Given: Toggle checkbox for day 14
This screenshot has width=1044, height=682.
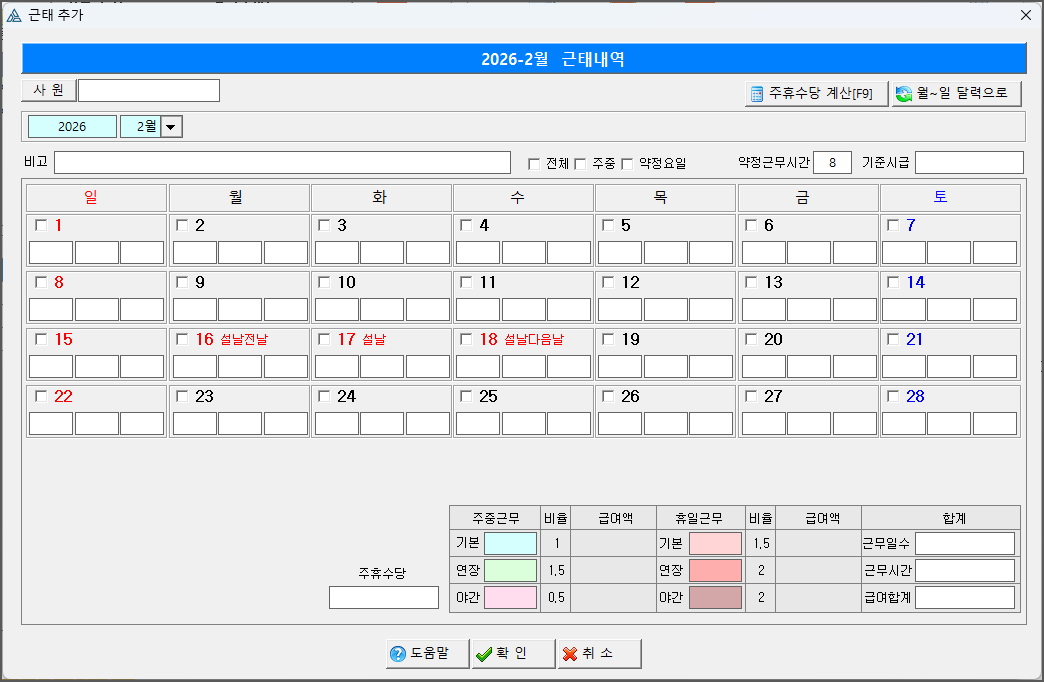Looking at the screenshot, I should pyautogui.click(x=893, y=282).
